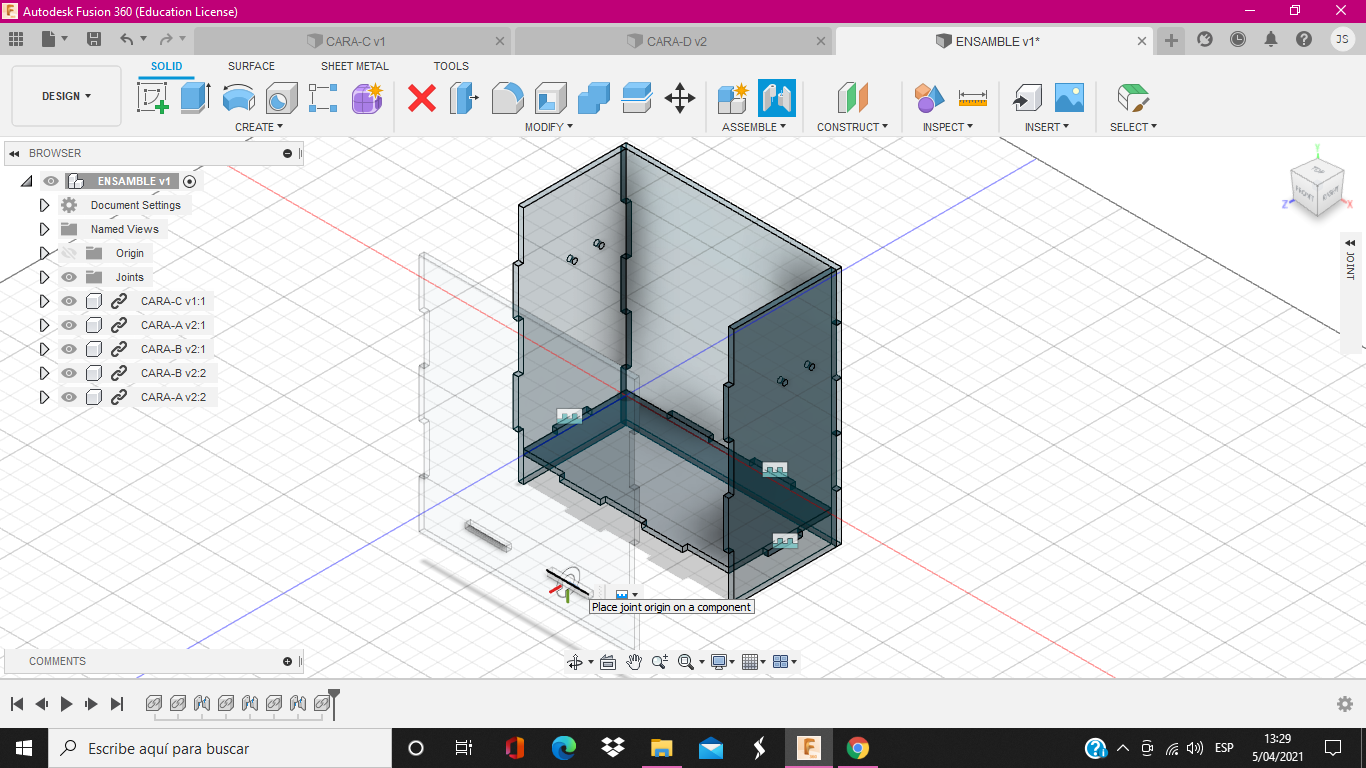Click the Orbit navigation tool

(x=576, y=662)
